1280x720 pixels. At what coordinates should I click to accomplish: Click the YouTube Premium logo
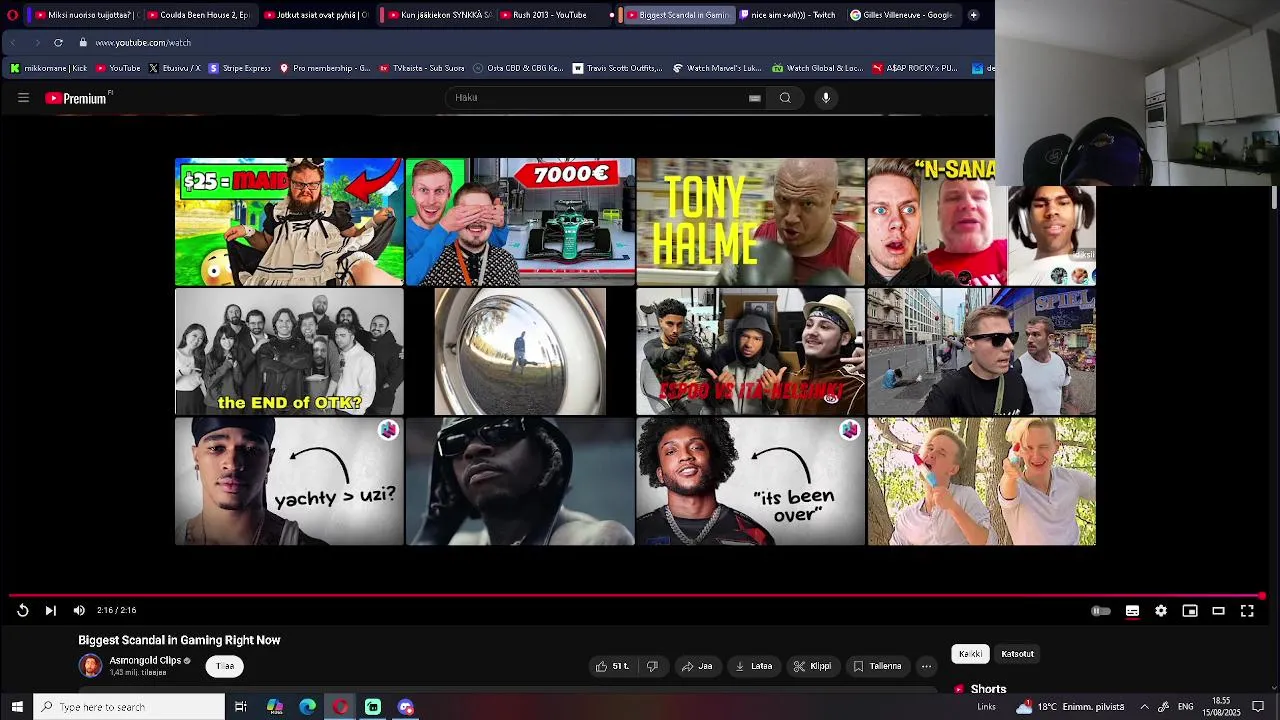76,98
